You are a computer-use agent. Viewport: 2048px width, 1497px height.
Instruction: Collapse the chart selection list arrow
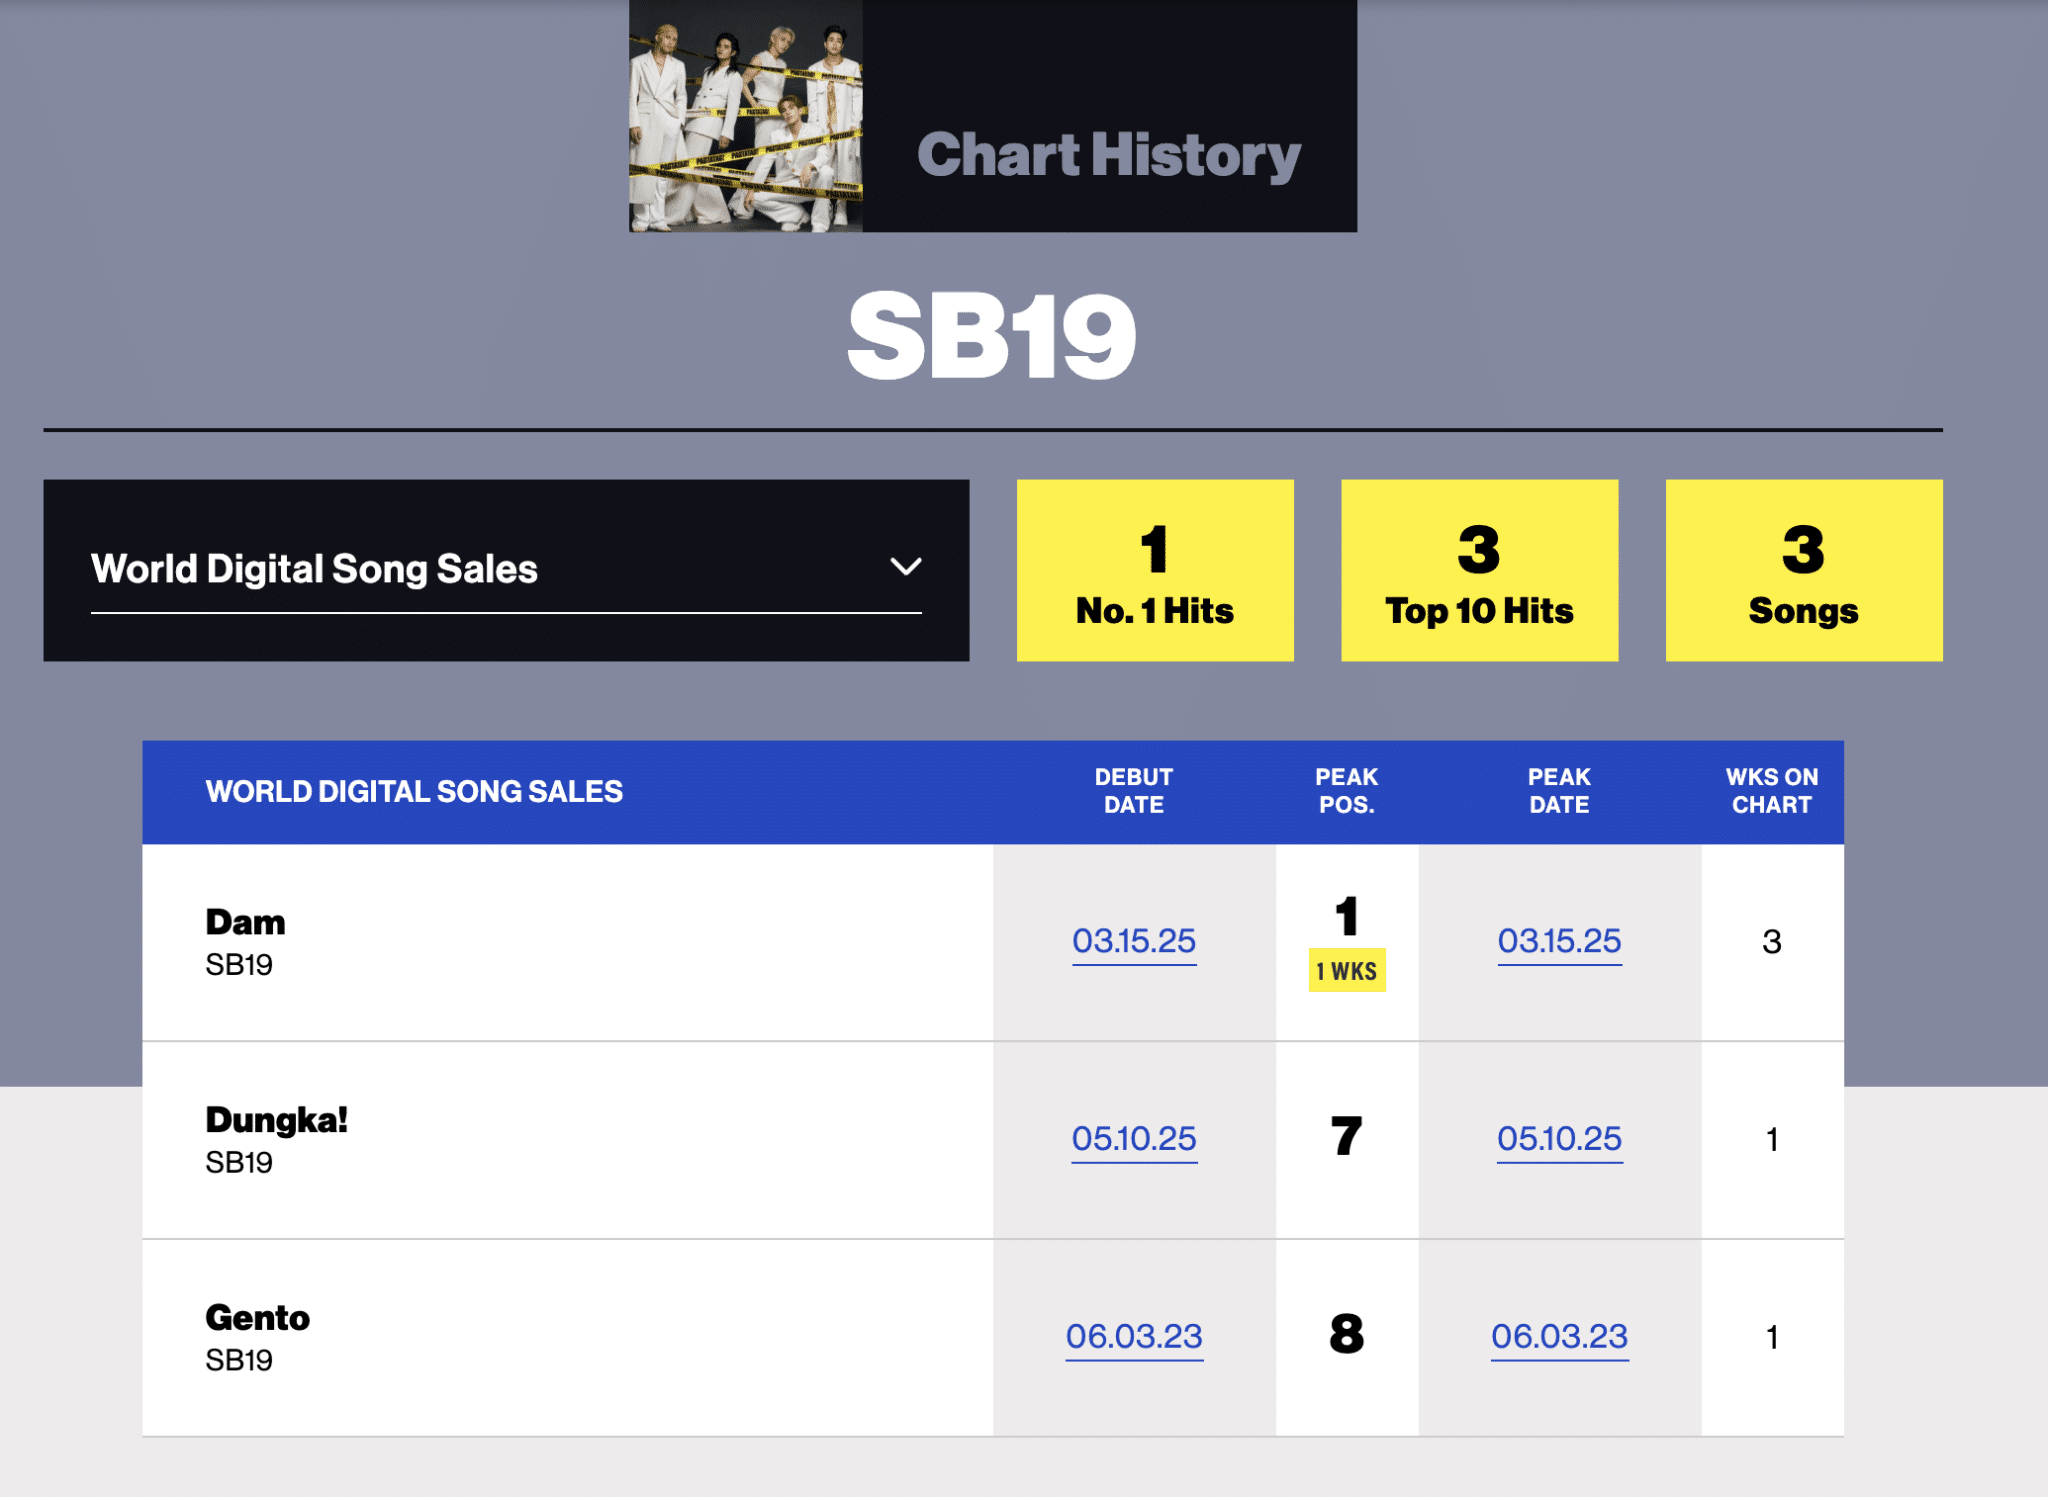point(905,566)
